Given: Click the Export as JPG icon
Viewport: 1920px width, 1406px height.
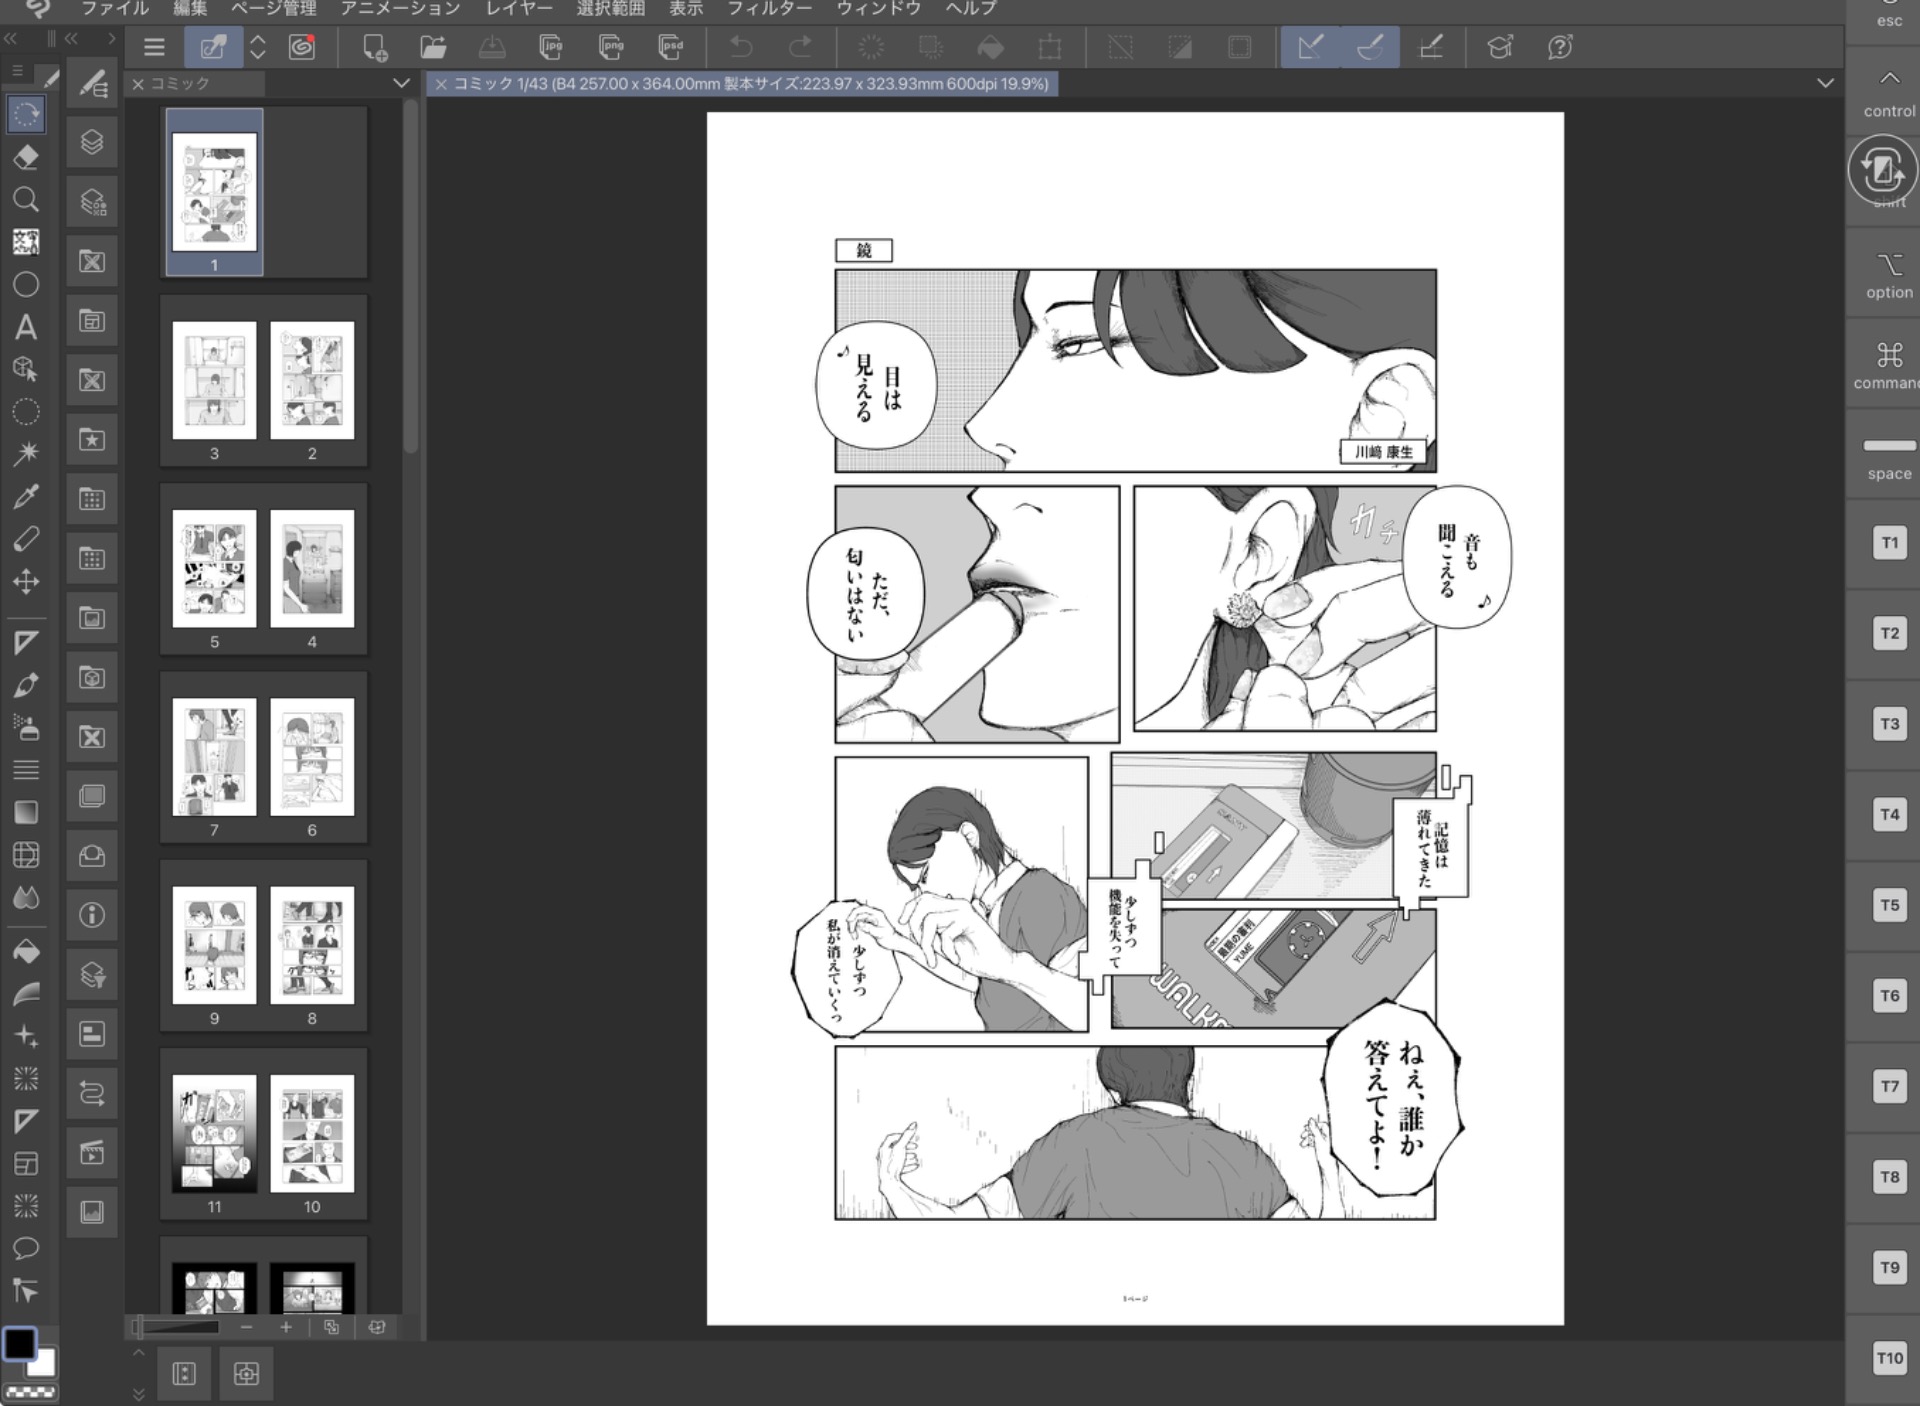Looking at the screenshot, I should [x=551, y=47].
